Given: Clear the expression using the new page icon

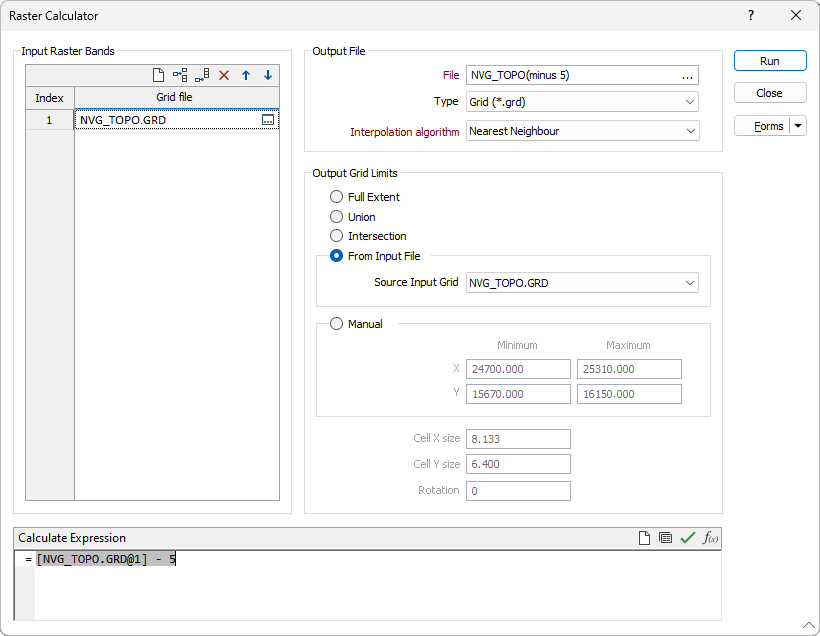Looking at the screenshot, I should pyautogui.click(x=645, y=538).
